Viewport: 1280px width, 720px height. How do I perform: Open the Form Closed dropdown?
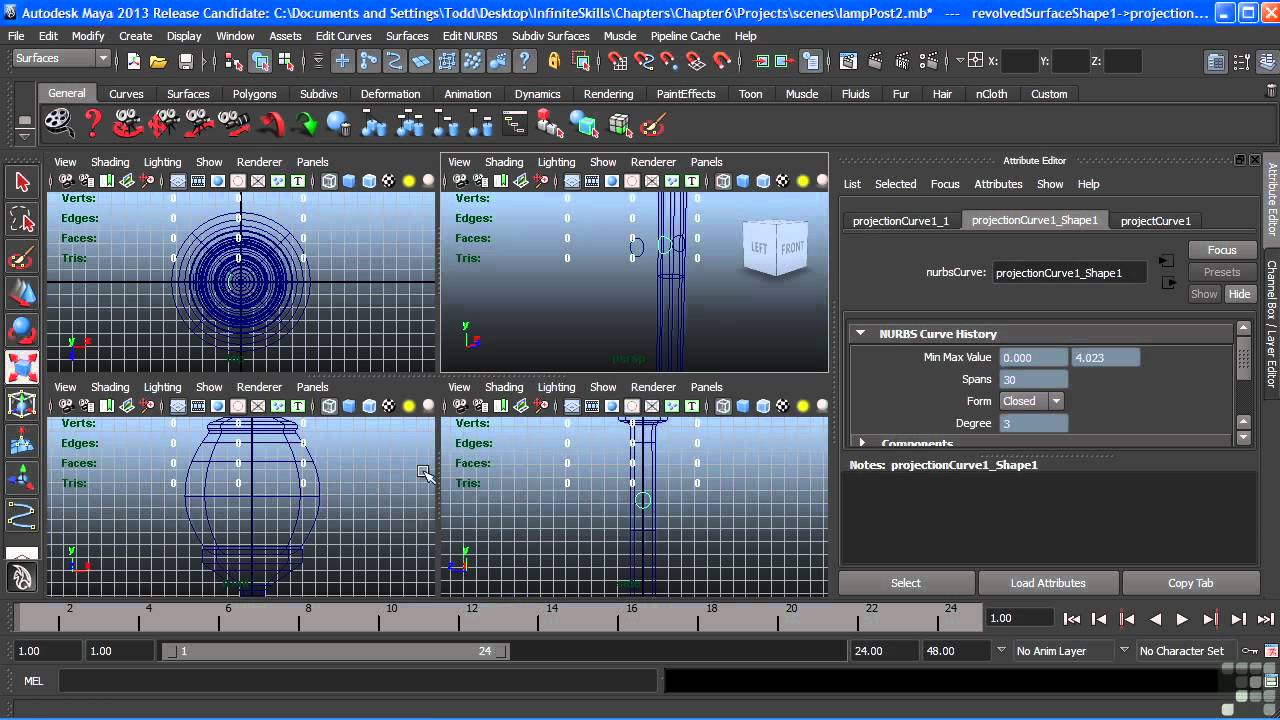tap(1032, 401)
